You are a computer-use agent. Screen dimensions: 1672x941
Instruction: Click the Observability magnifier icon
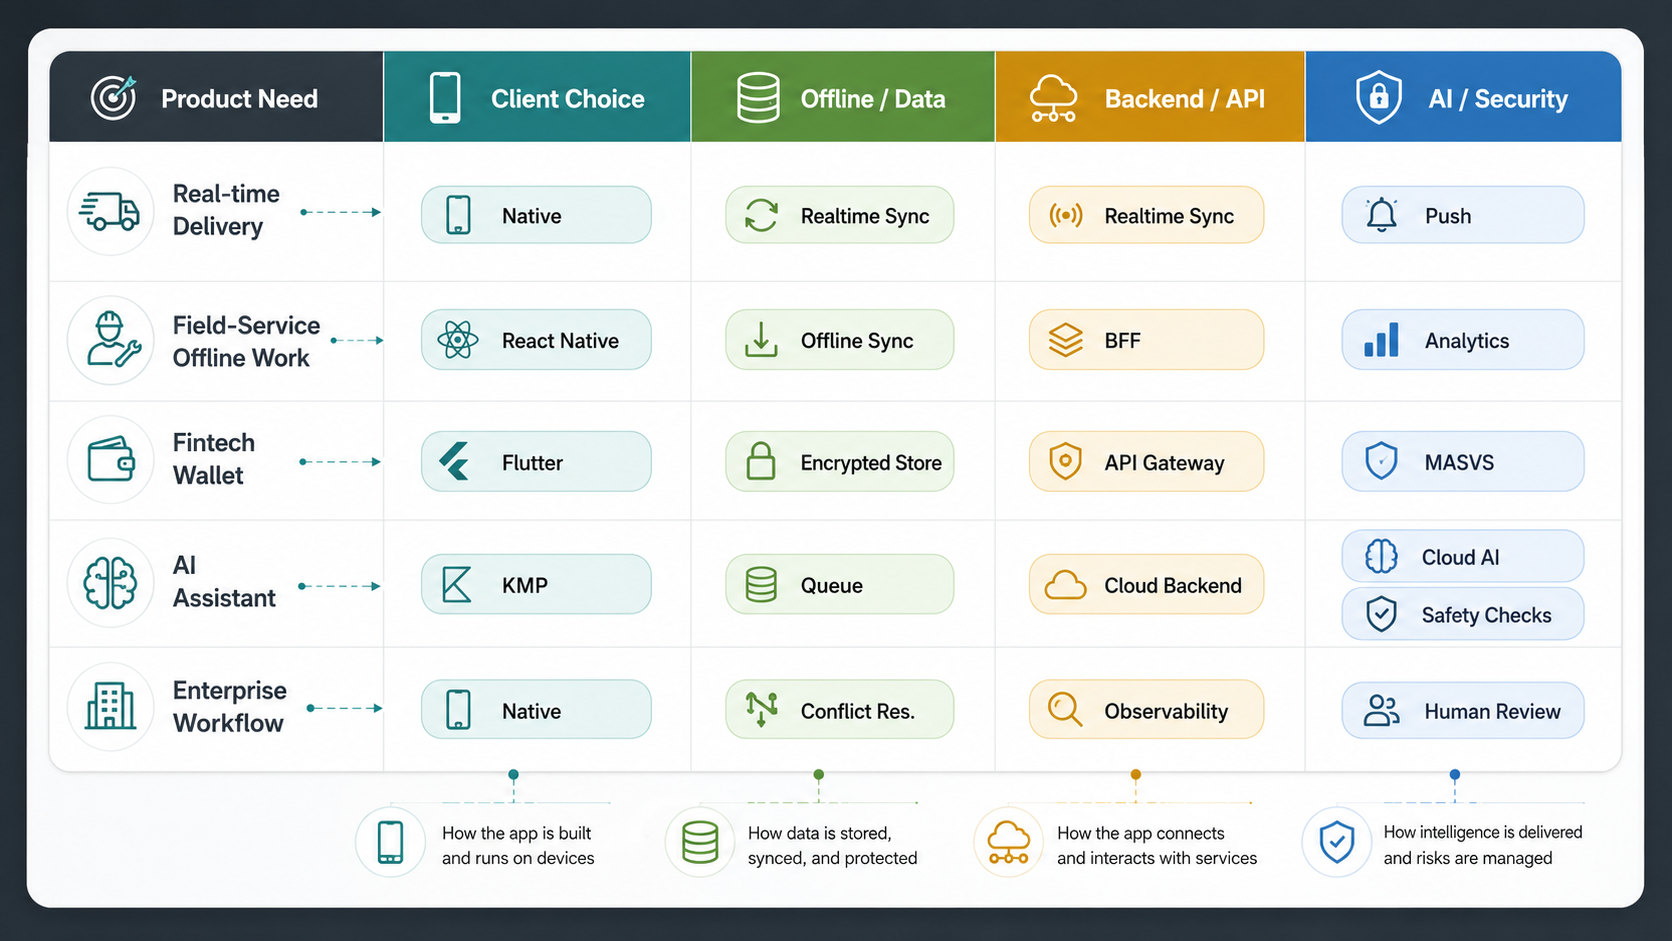1065,710
